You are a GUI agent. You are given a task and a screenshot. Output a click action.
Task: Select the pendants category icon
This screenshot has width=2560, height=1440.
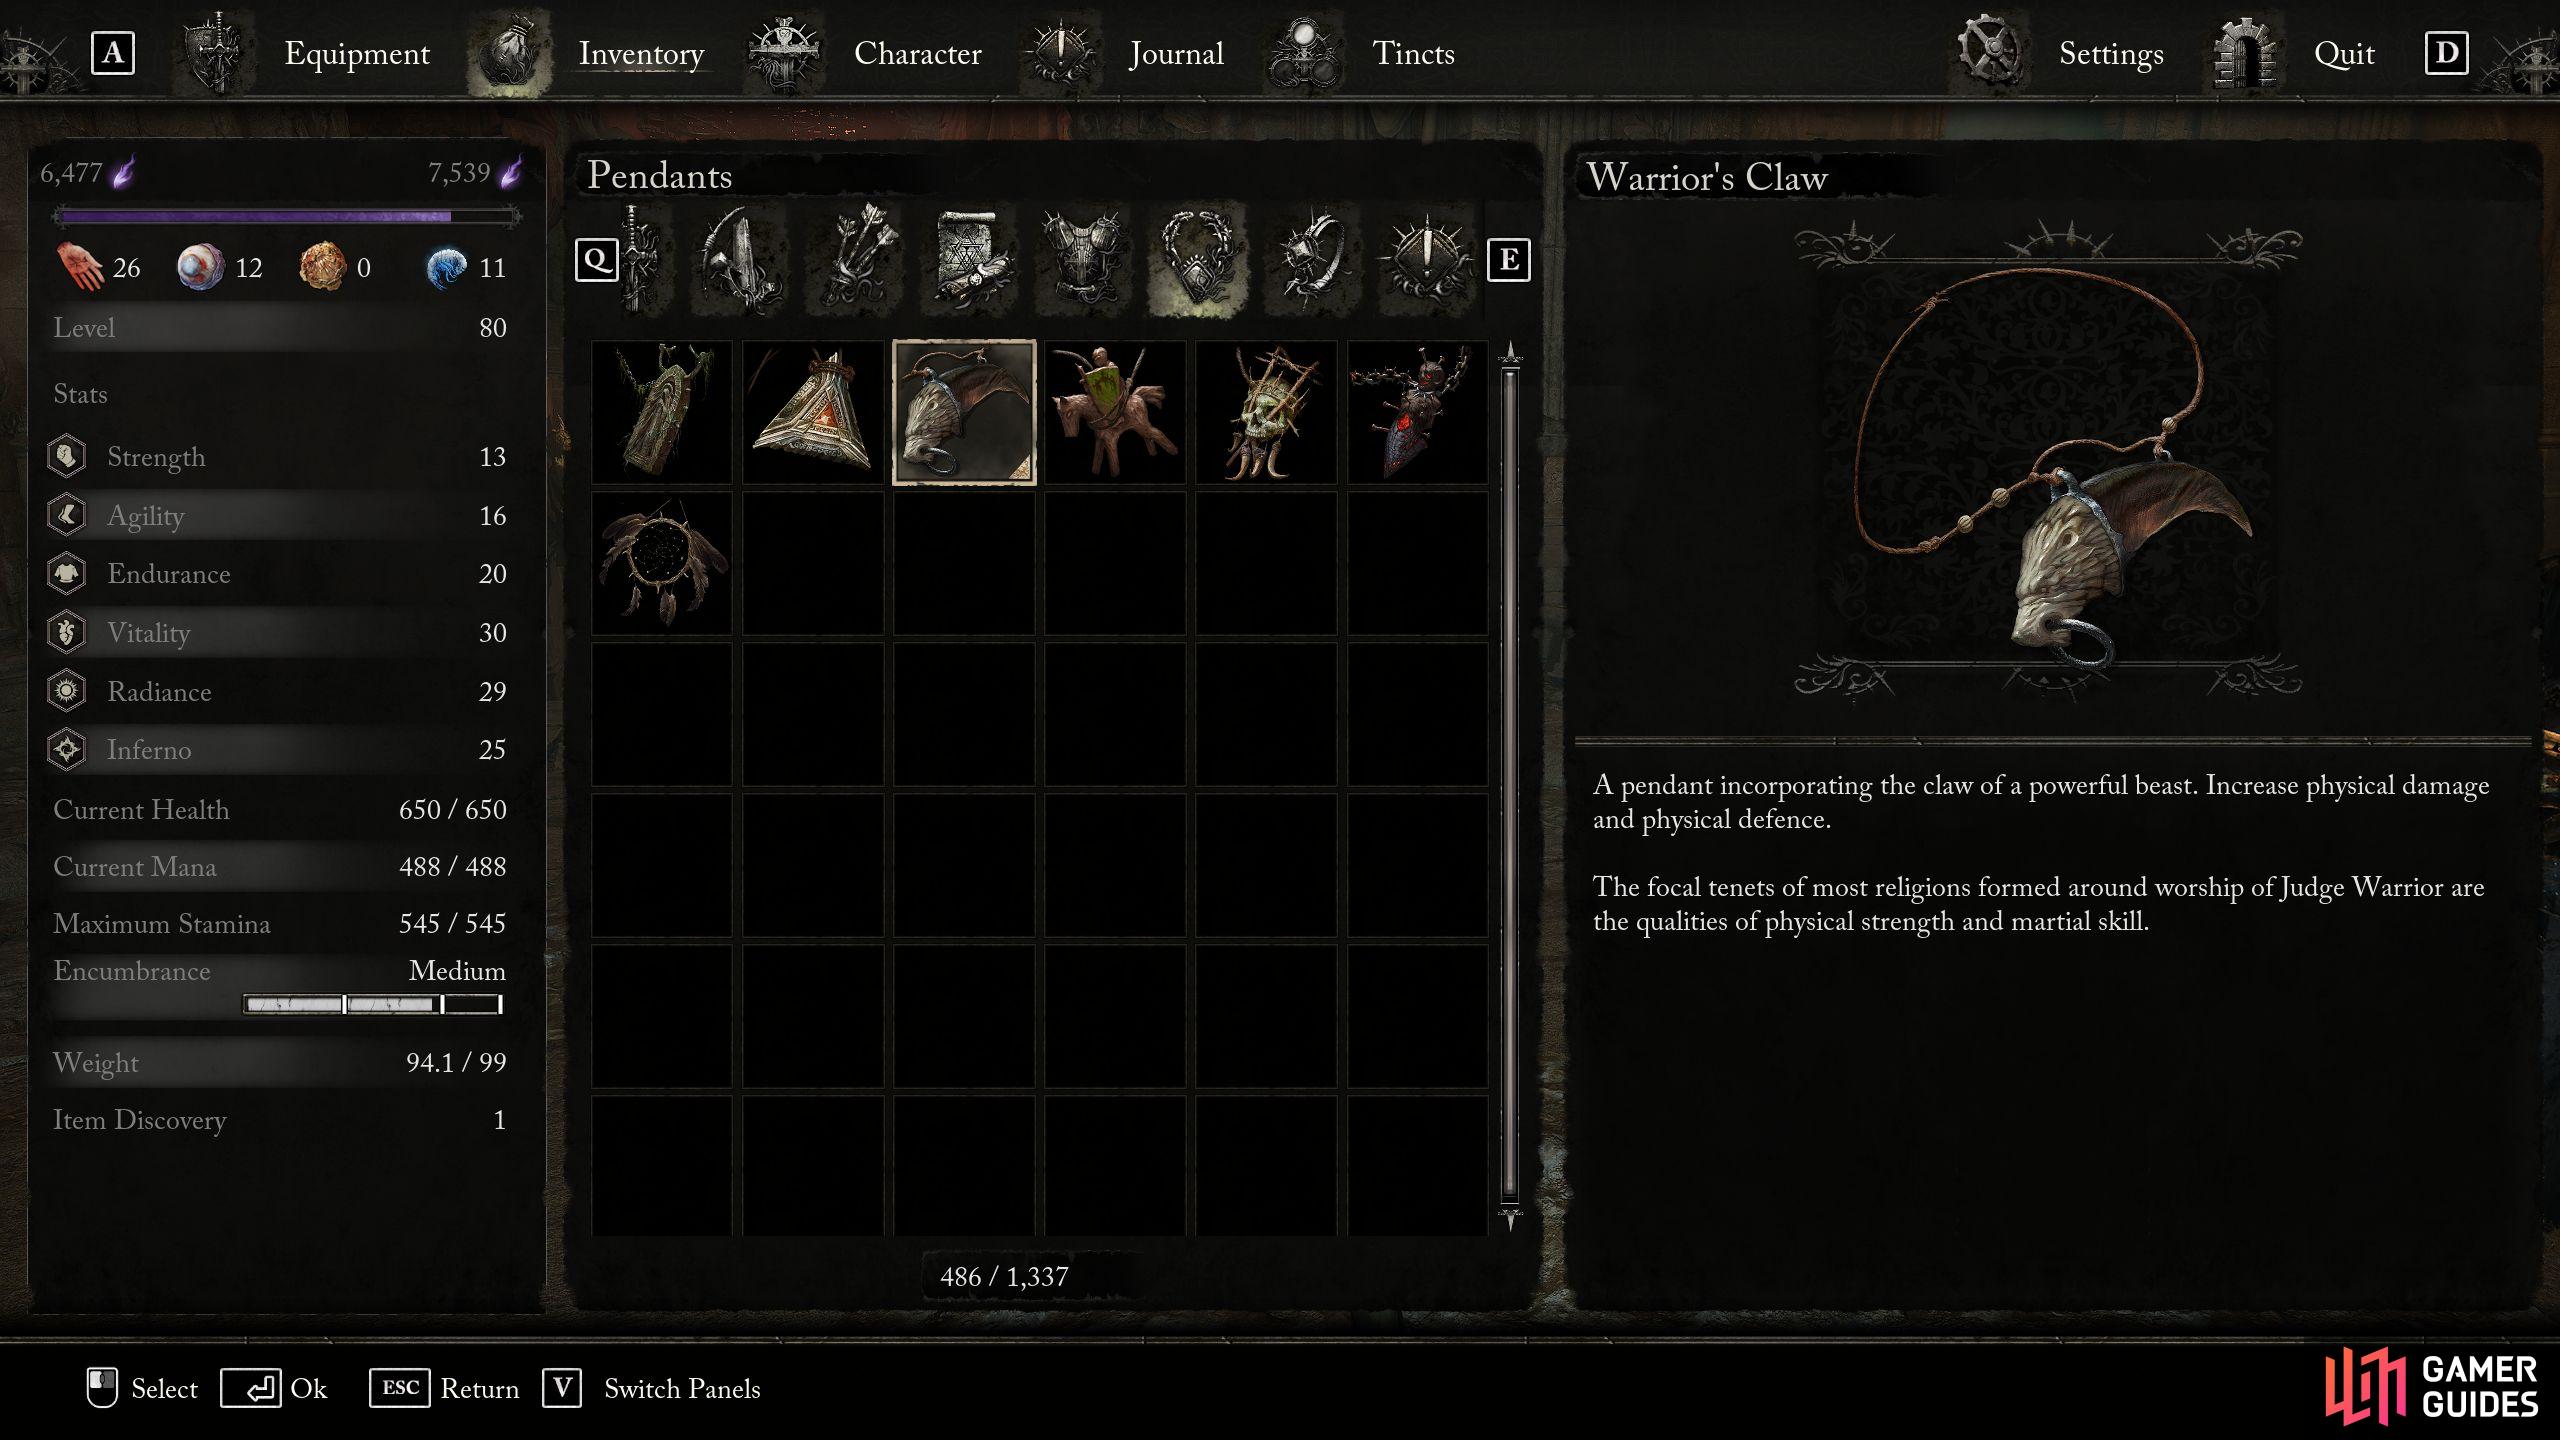tap(1198, 260)
